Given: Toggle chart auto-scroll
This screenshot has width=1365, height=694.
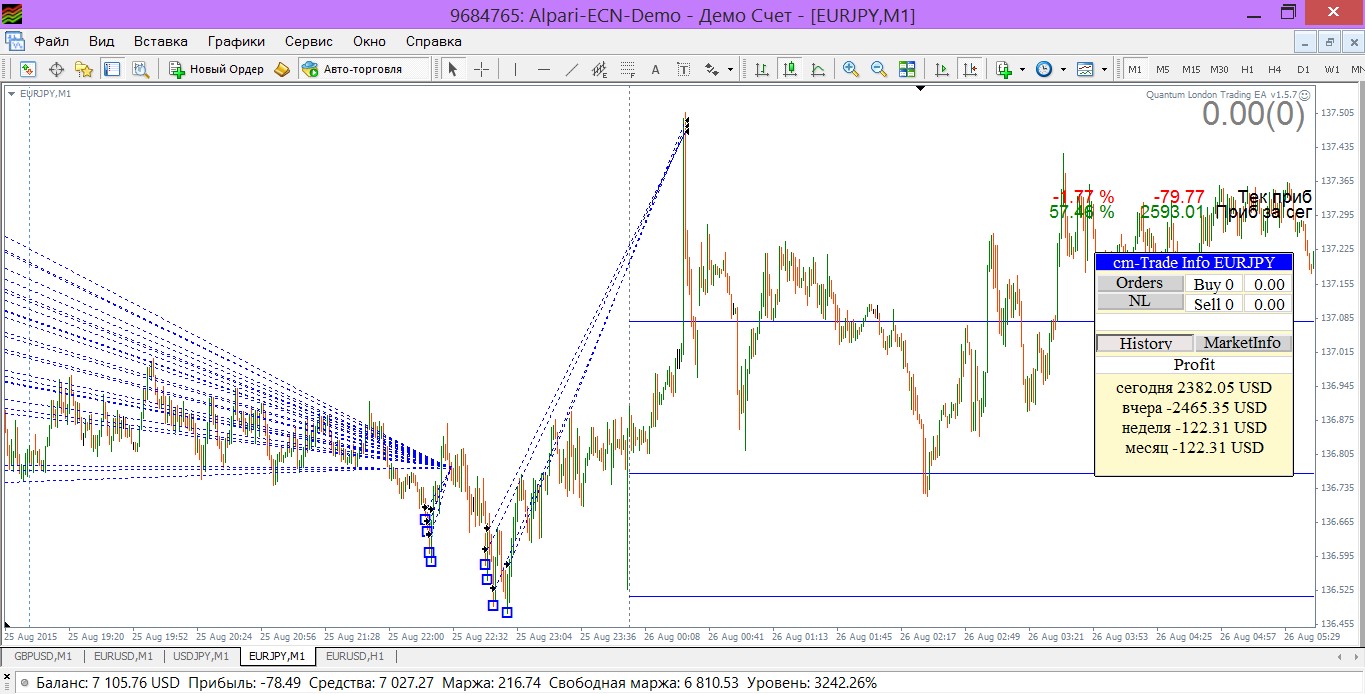Looking at the screenshot, I should coord(941,69).
